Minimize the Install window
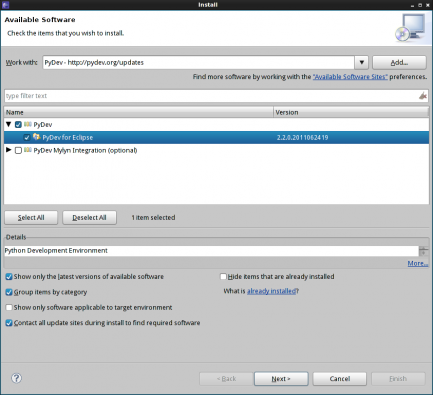This screenshot has width=433, height=395. [413, 5]
